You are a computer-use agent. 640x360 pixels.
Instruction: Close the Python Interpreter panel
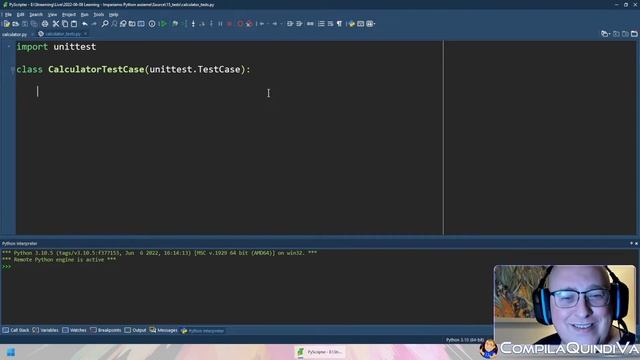pyautogui.click(x=636, y=243)
